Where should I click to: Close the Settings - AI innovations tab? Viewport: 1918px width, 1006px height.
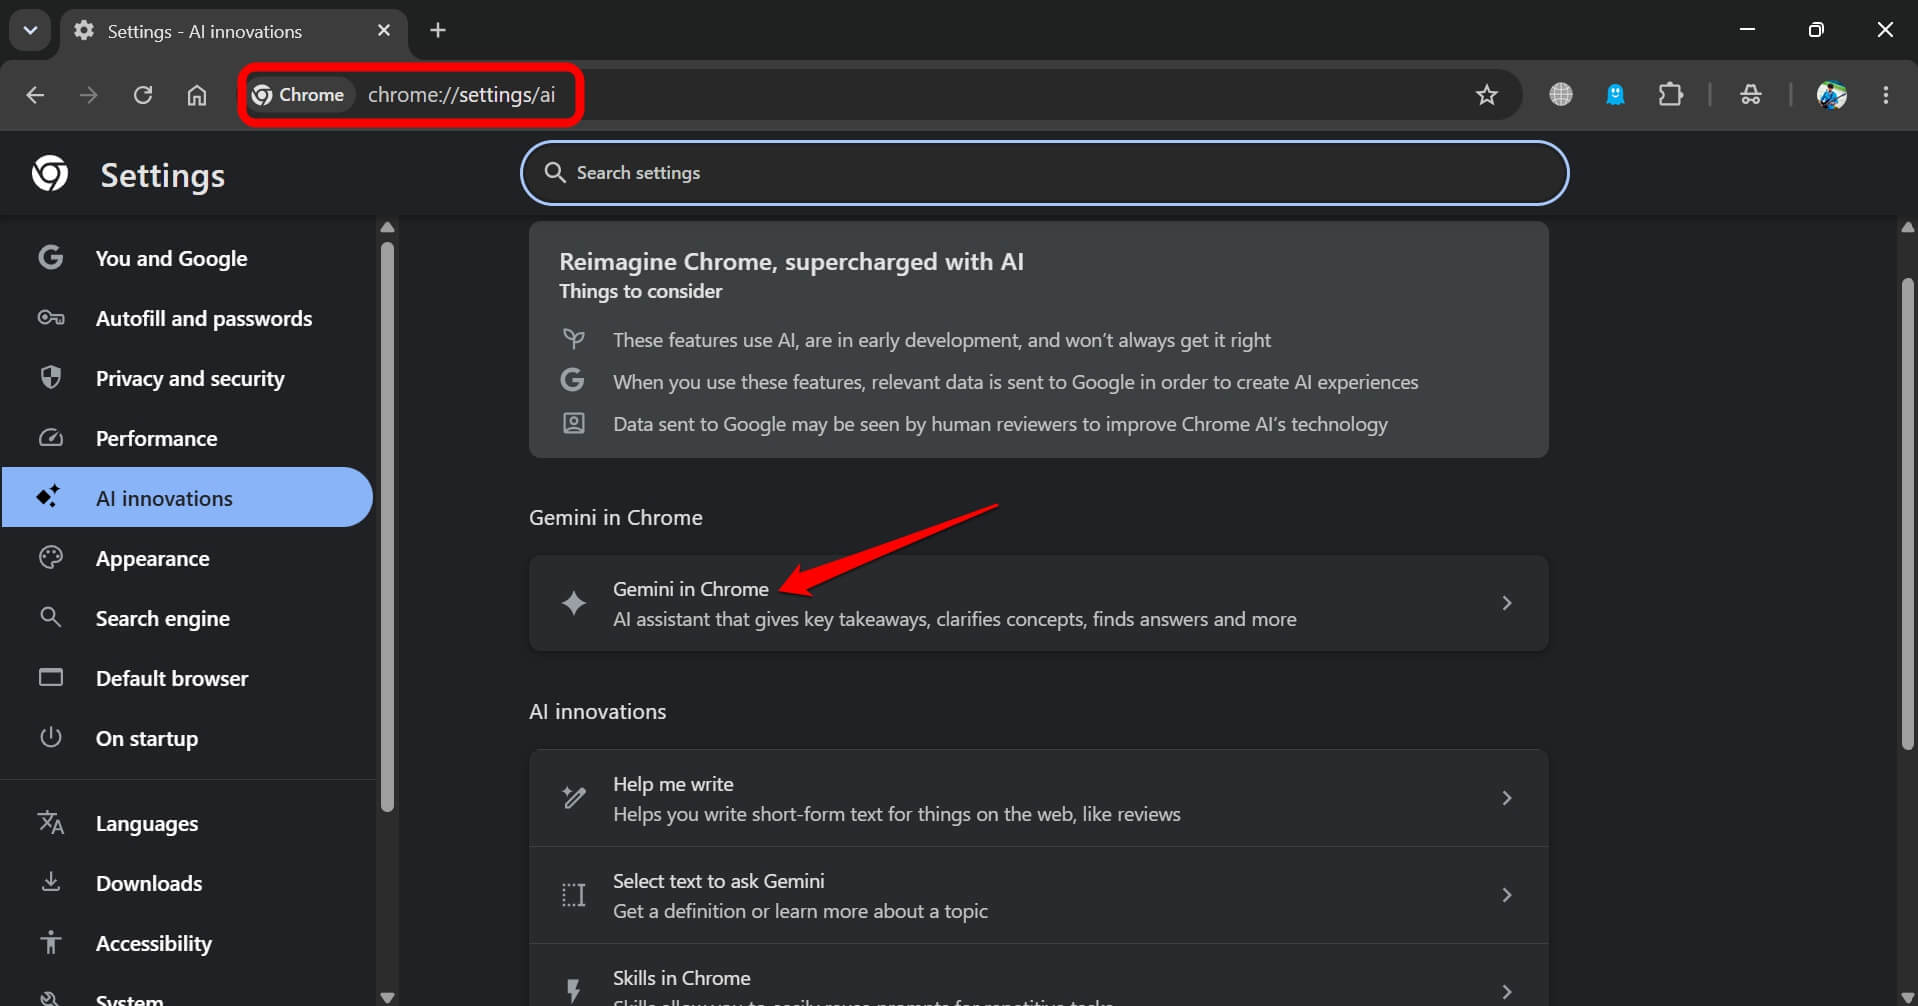tap(384, 31)
